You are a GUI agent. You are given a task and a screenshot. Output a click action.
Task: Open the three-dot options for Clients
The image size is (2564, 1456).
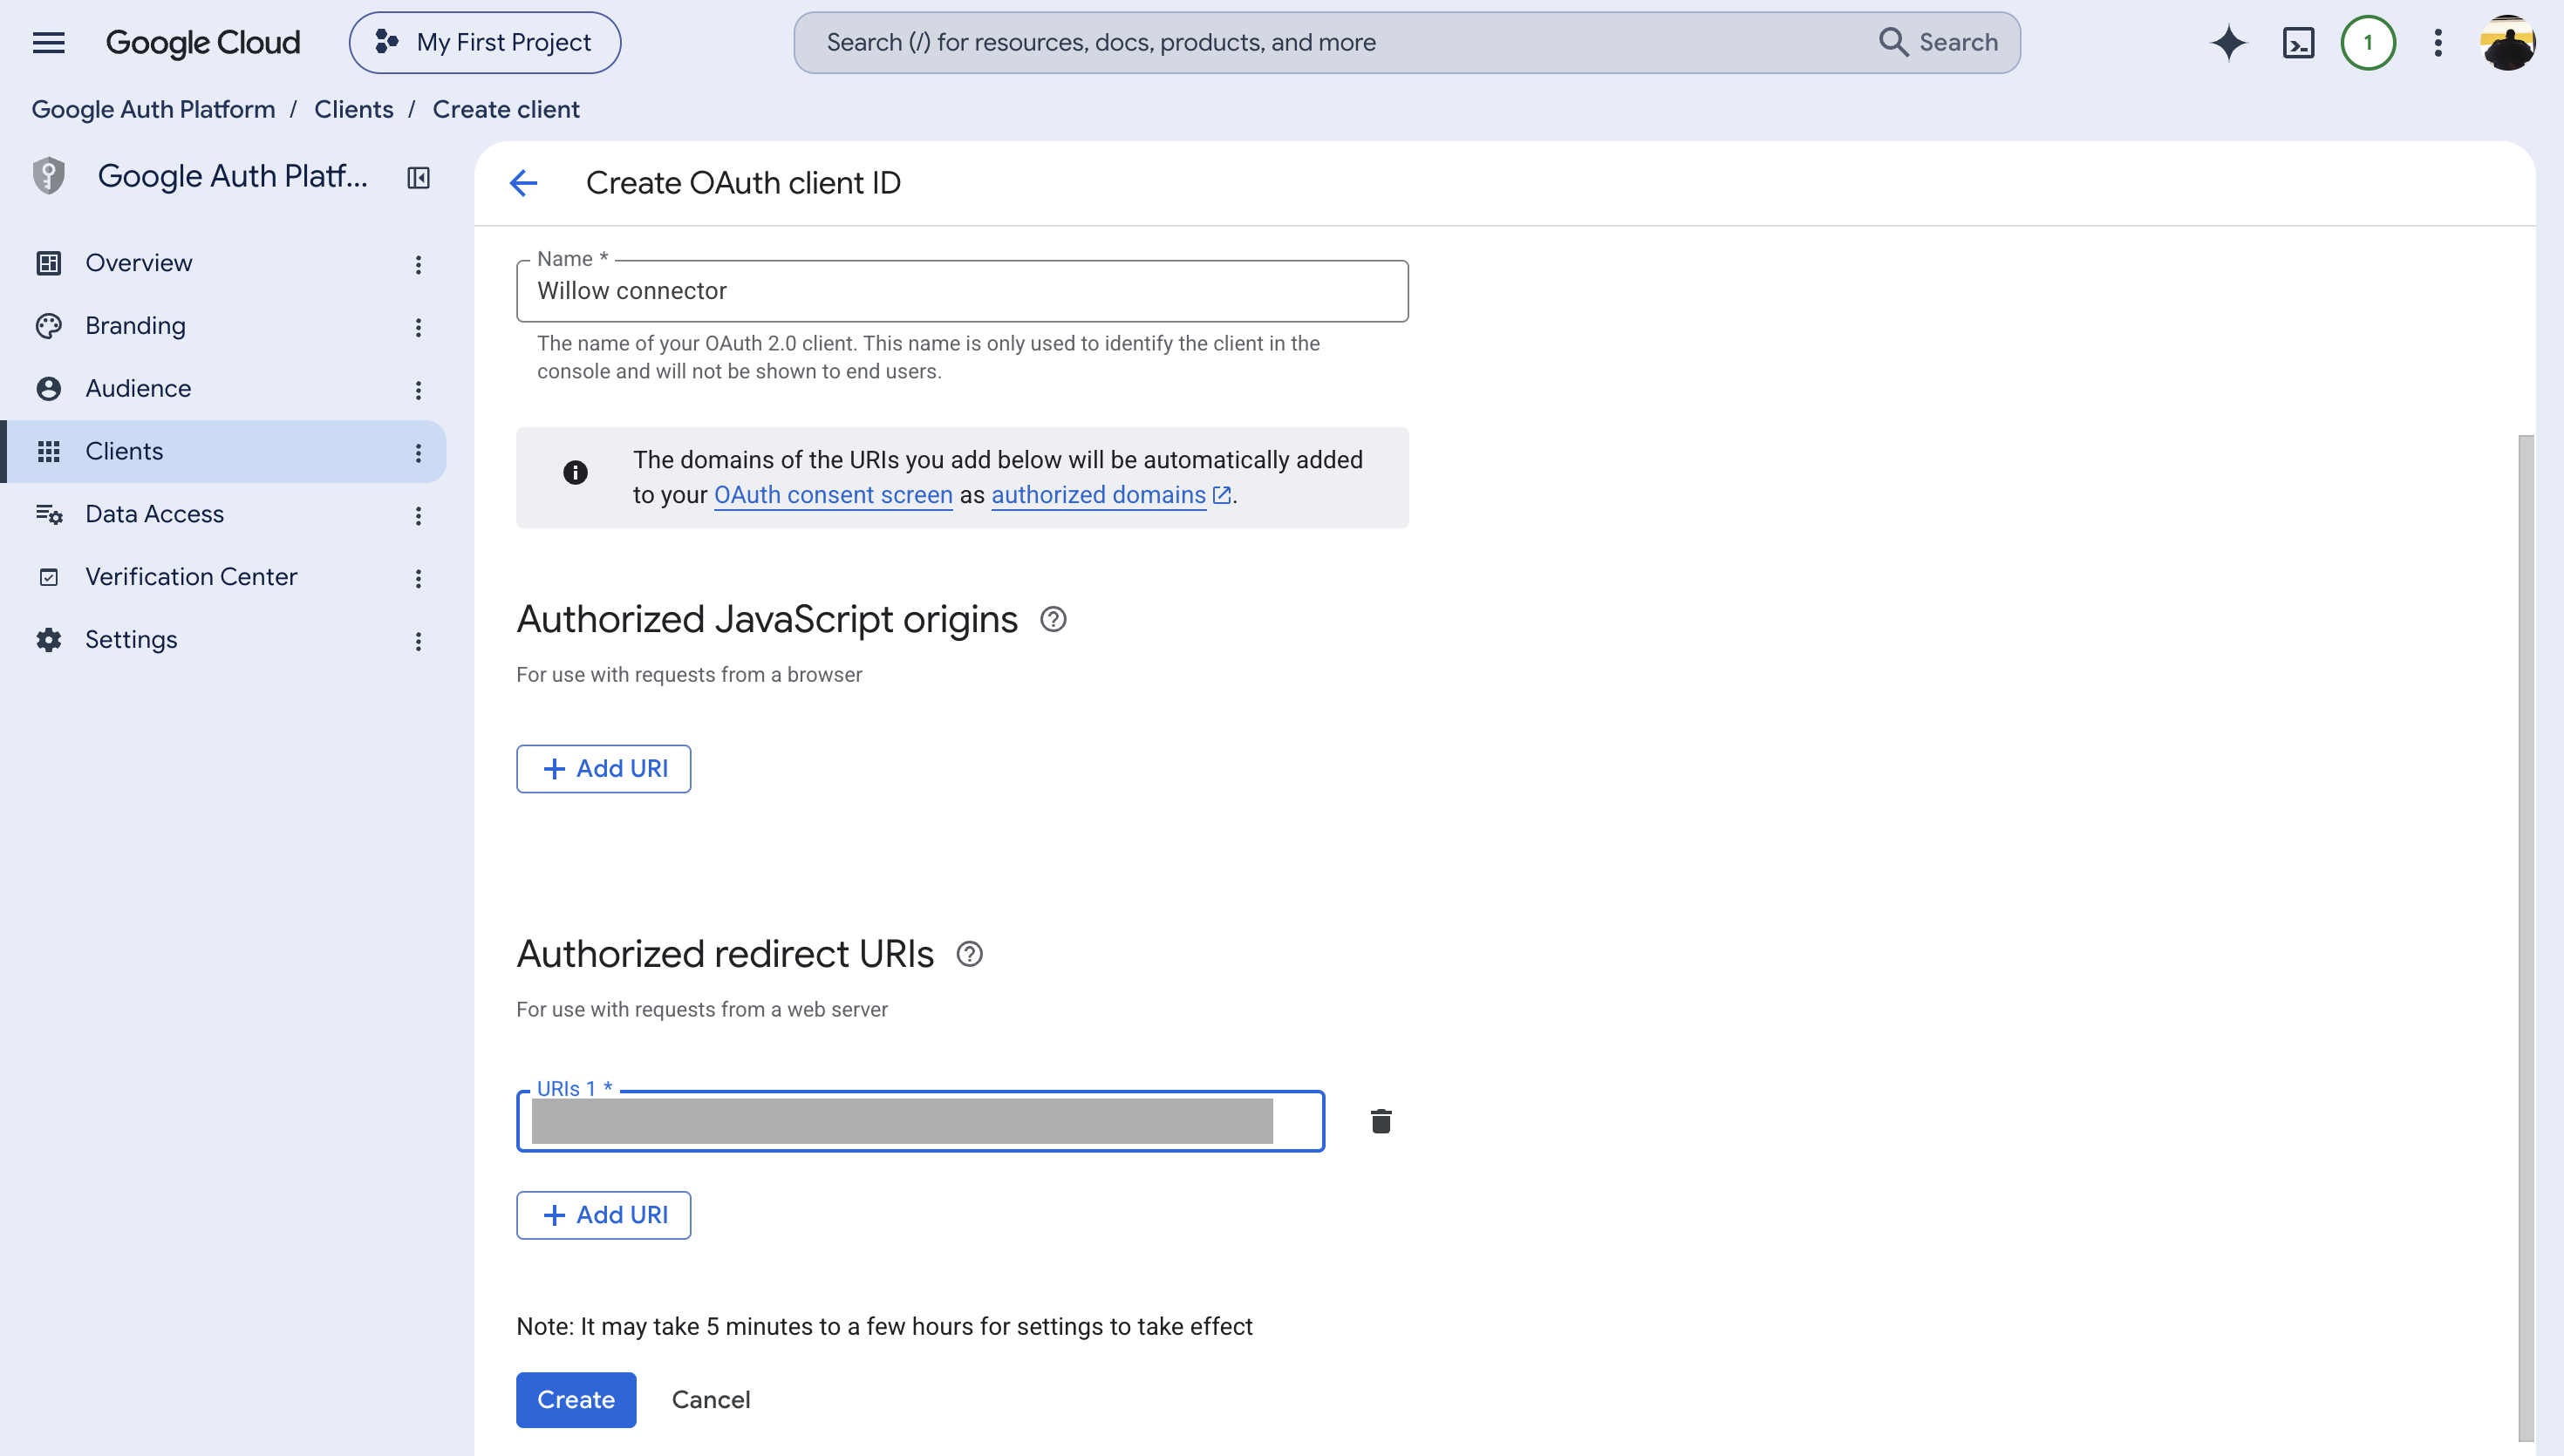tap(418, 454)
